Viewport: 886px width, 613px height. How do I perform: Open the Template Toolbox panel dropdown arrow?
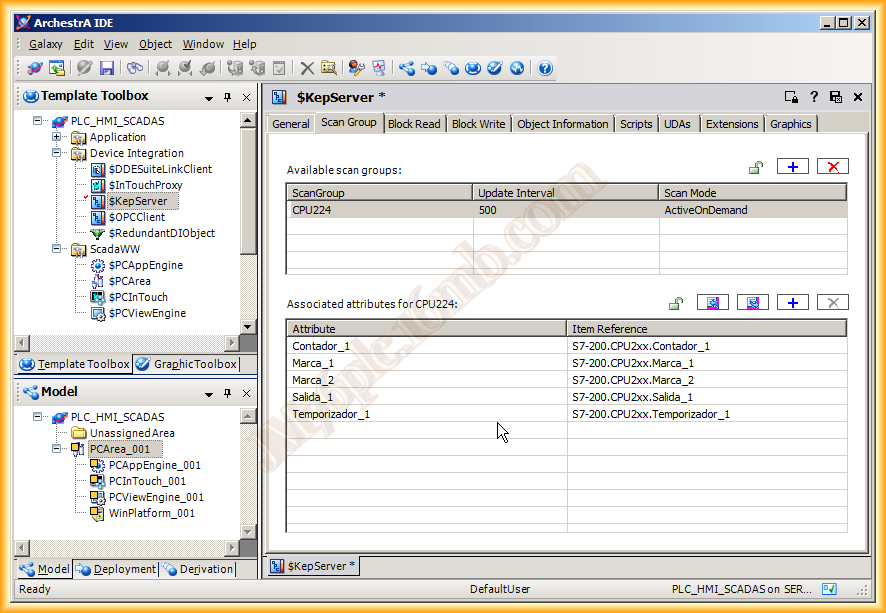click(x=209, y=98)
